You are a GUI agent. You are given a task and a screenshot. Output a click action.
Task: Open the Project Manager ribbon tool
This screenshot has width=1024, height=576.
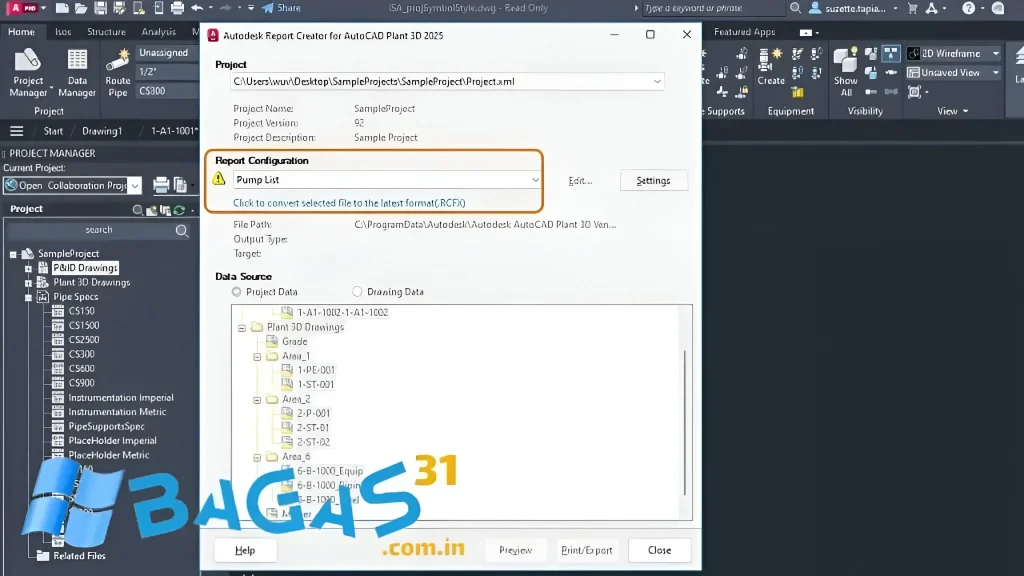tap(28, 73)
